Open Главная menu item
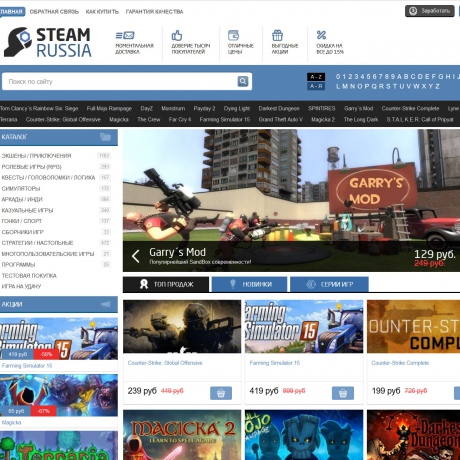The width and height of the screenshot is (460, 460). (12, 12)
